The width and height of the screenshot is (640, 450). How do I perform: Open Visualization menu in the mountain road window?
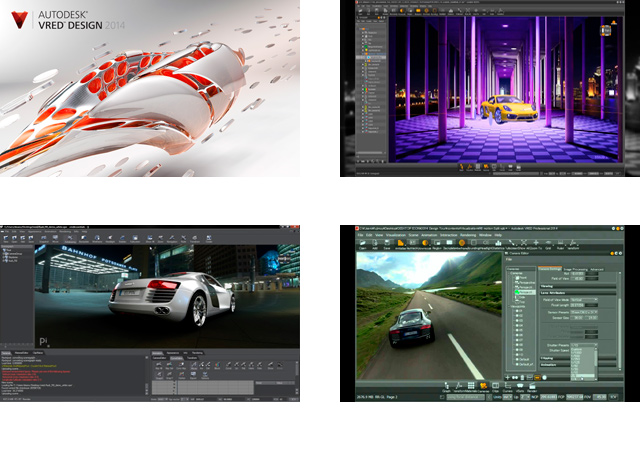click(396, 235)
